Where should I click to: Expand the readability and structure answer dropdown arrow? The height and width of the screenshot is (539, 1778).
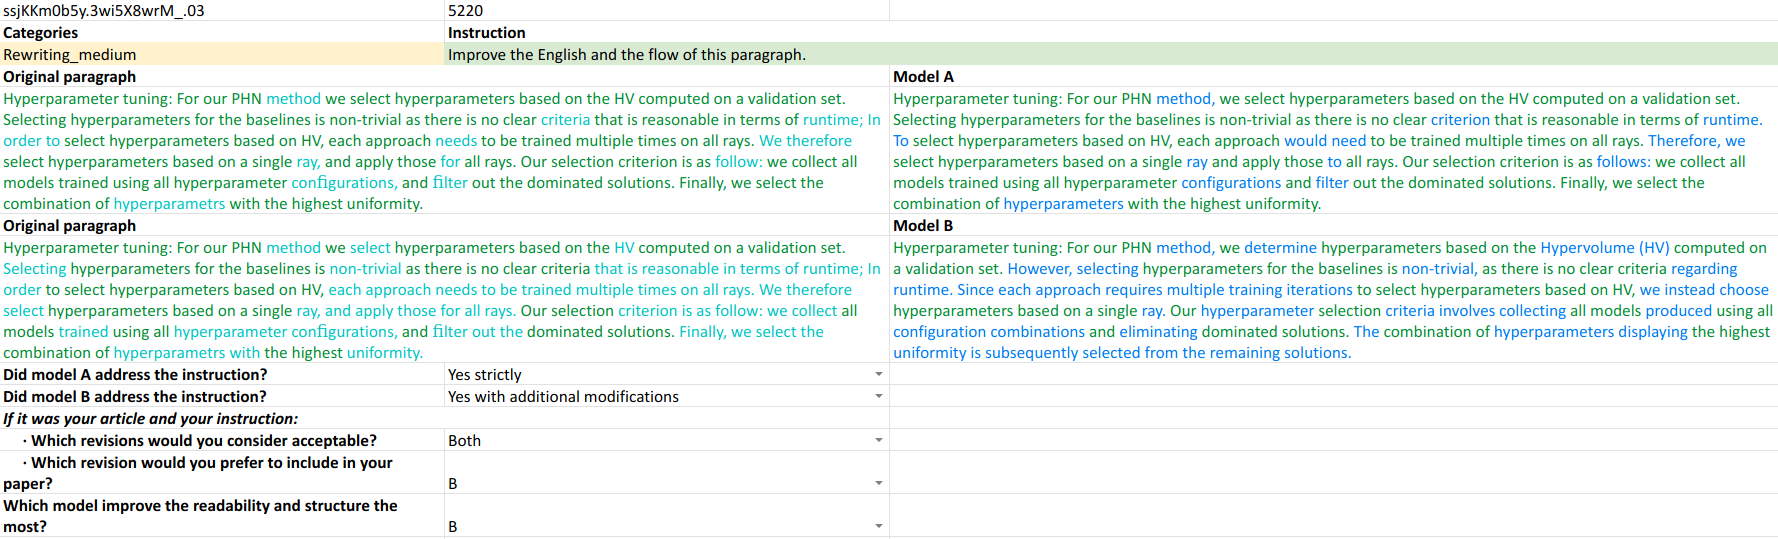[879, 526]
